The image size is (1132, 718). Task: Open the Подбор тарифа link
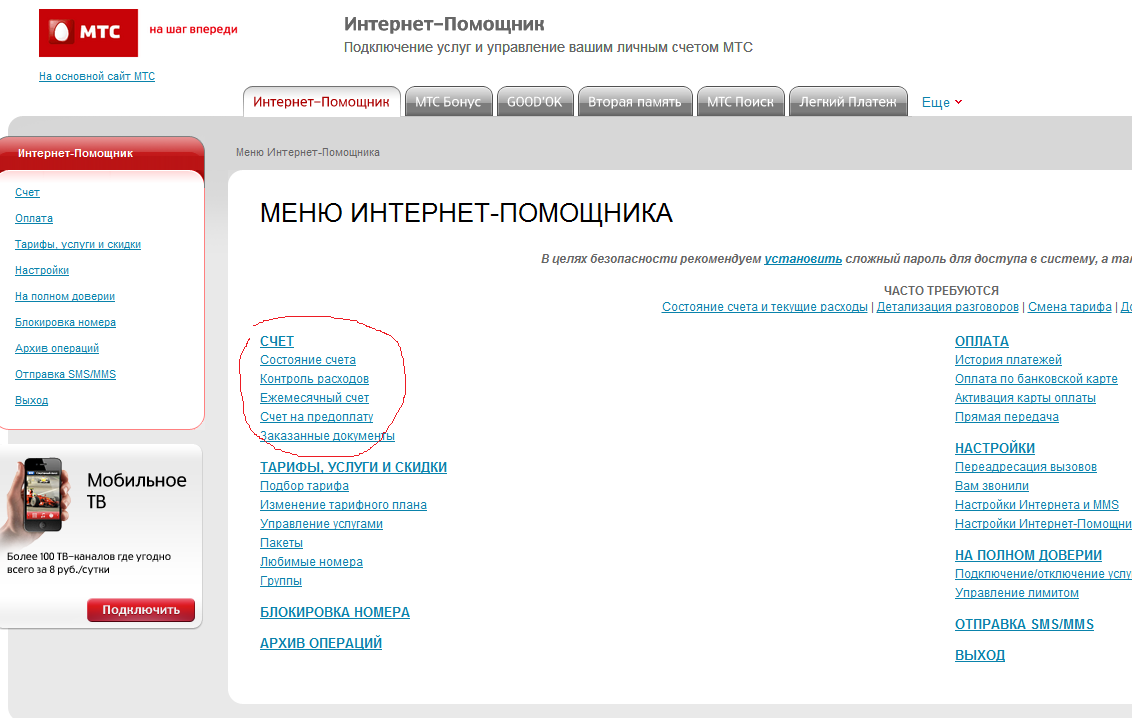click(304, 486)
